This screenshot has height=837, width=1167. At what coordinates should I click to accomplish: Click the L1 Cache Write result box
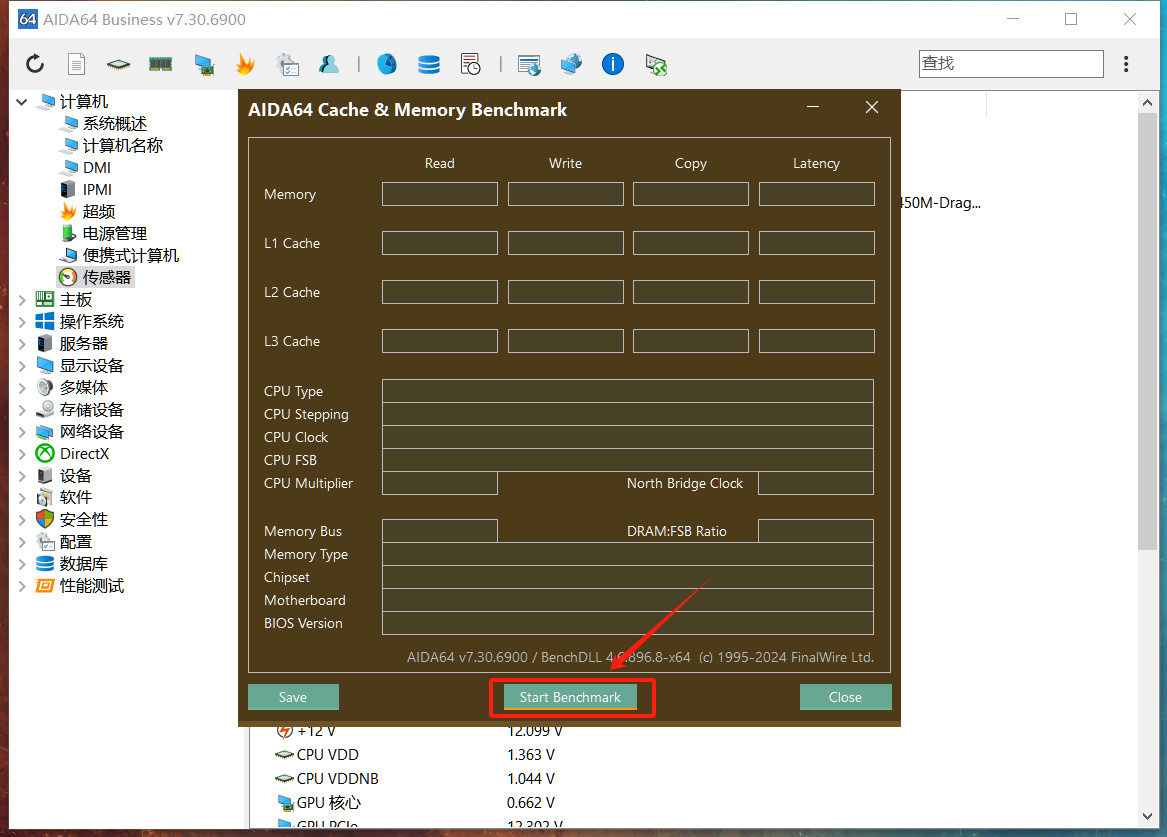pyautogui.click(x=566, y=243)
